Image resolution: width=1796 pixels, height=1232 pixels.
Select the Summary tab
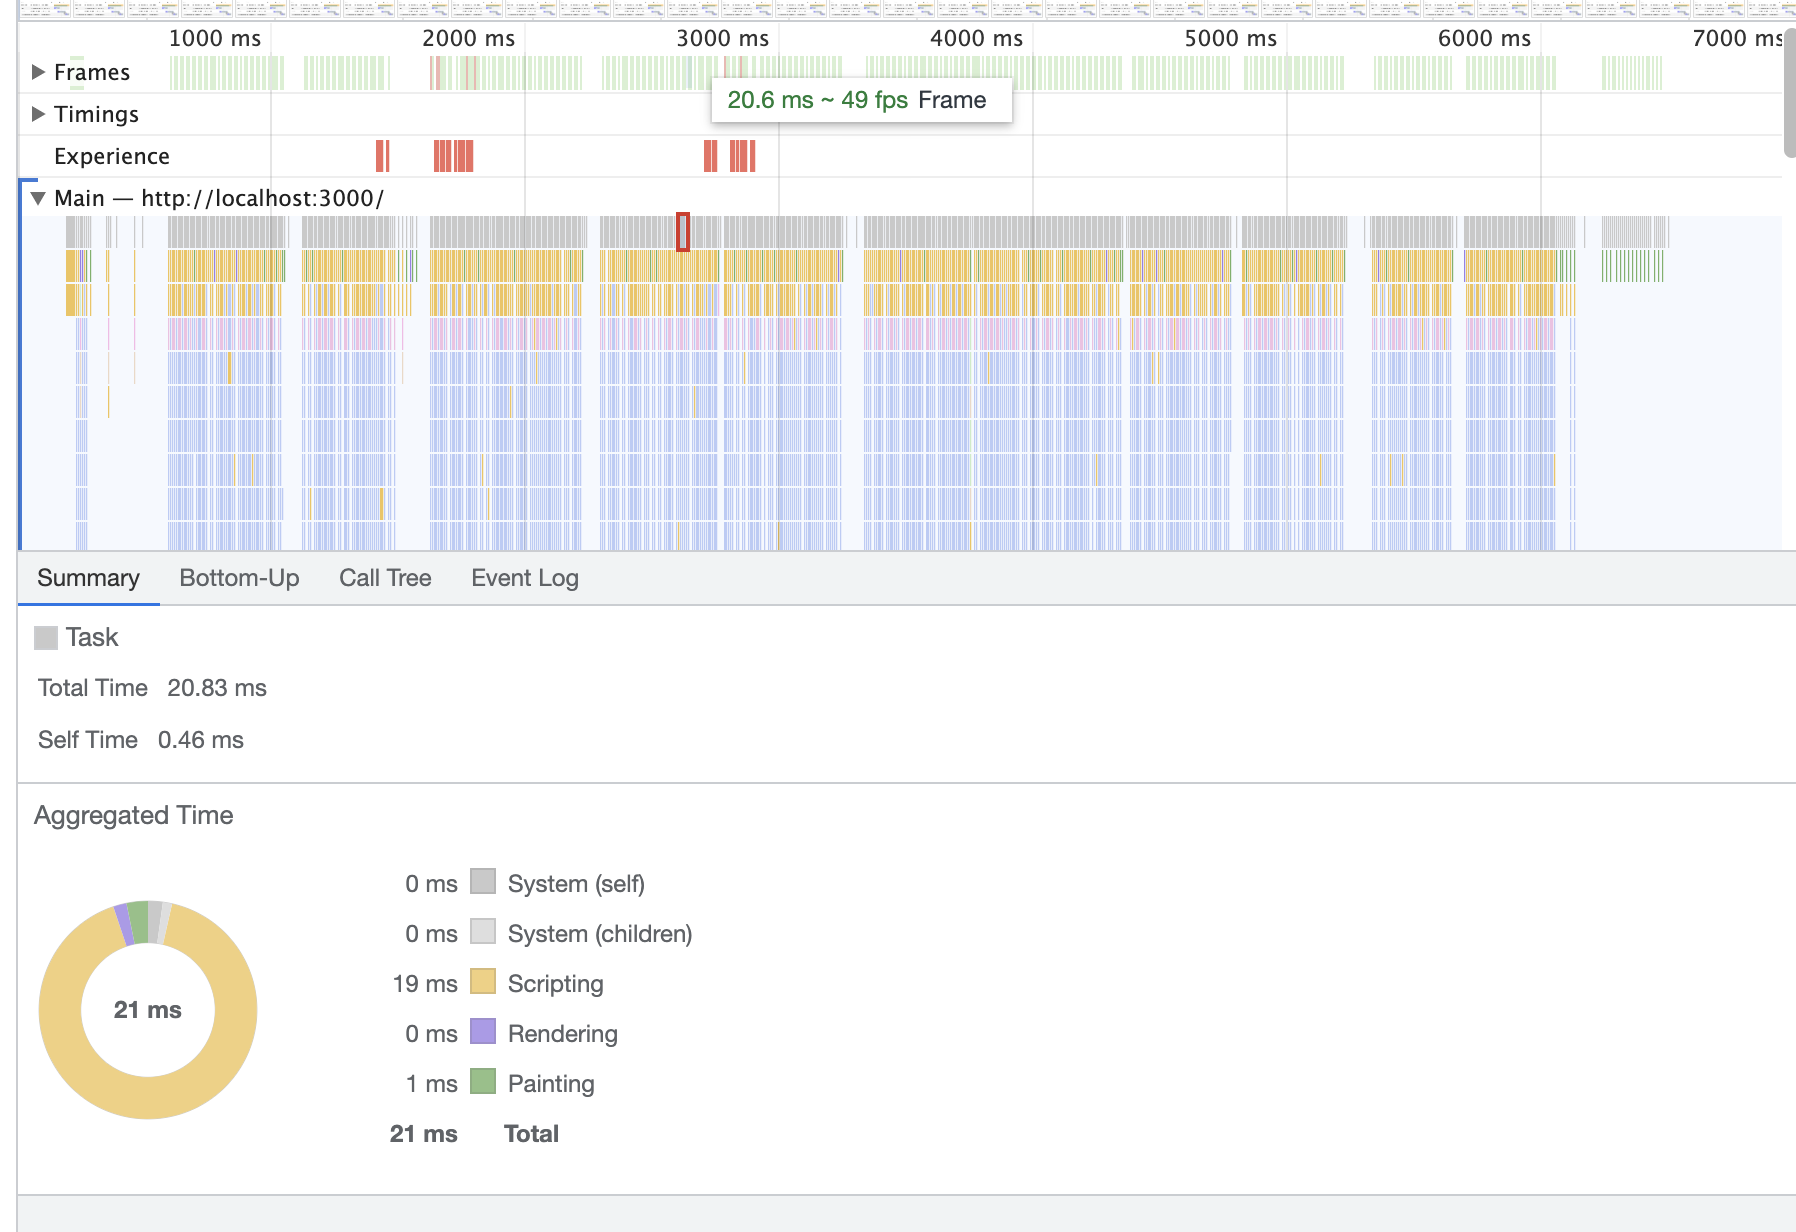click(88, 578)
